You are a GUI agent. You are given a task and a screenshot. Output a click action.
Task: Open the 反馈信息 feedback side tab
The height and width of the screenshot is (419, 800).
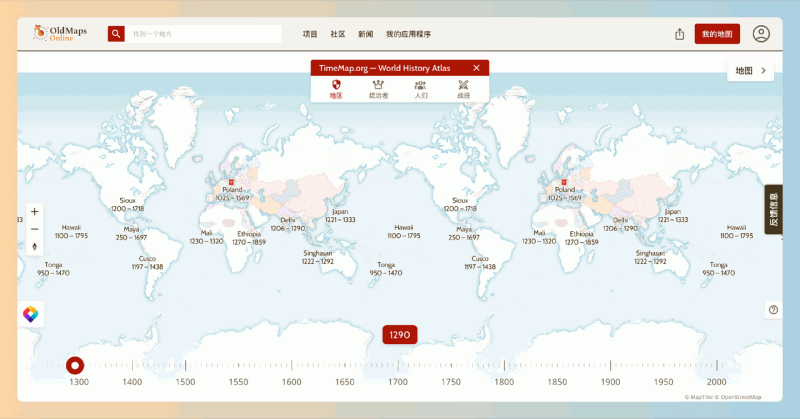(x=773, y=209)
